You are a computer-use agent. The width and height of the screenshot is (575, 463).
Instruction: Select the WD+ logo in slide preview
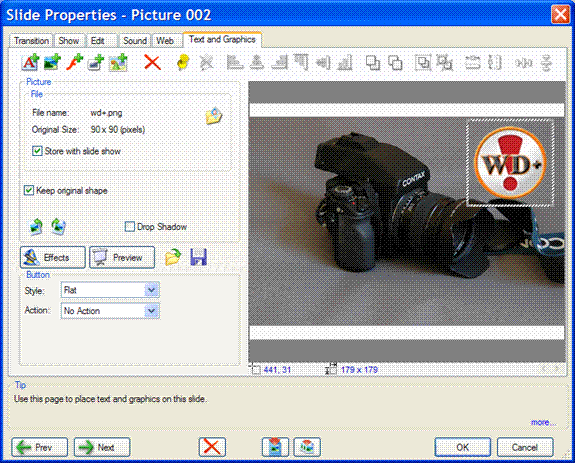(x=510, y=162)
